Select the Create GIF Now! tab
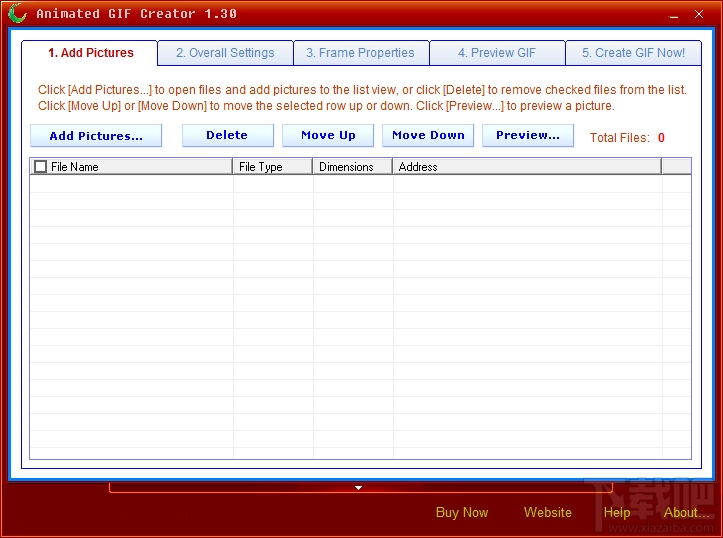The height and width of the screenshot is (538, 723). [x=634, y=53]
